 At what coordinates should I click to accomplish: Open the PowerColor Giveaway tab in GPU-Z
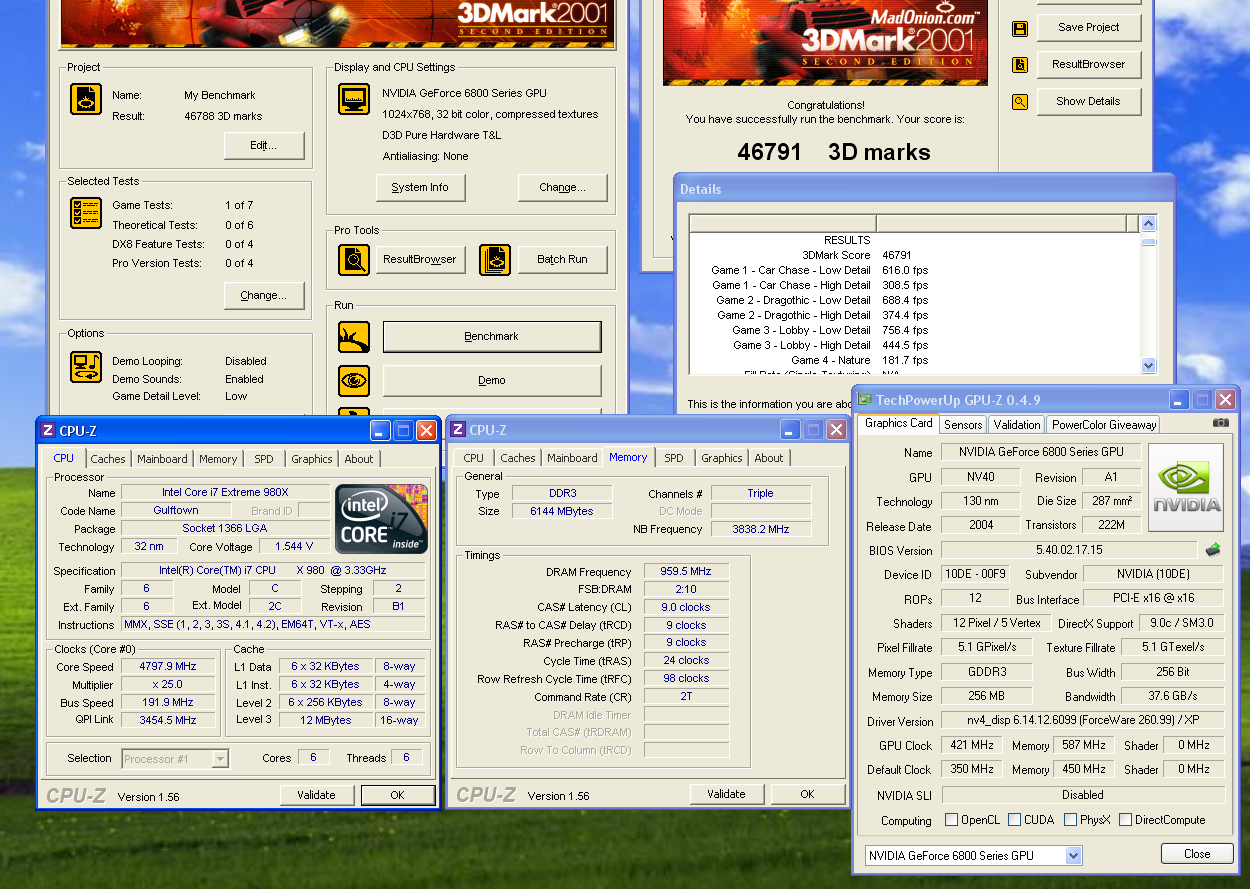tap(1104, 425)
